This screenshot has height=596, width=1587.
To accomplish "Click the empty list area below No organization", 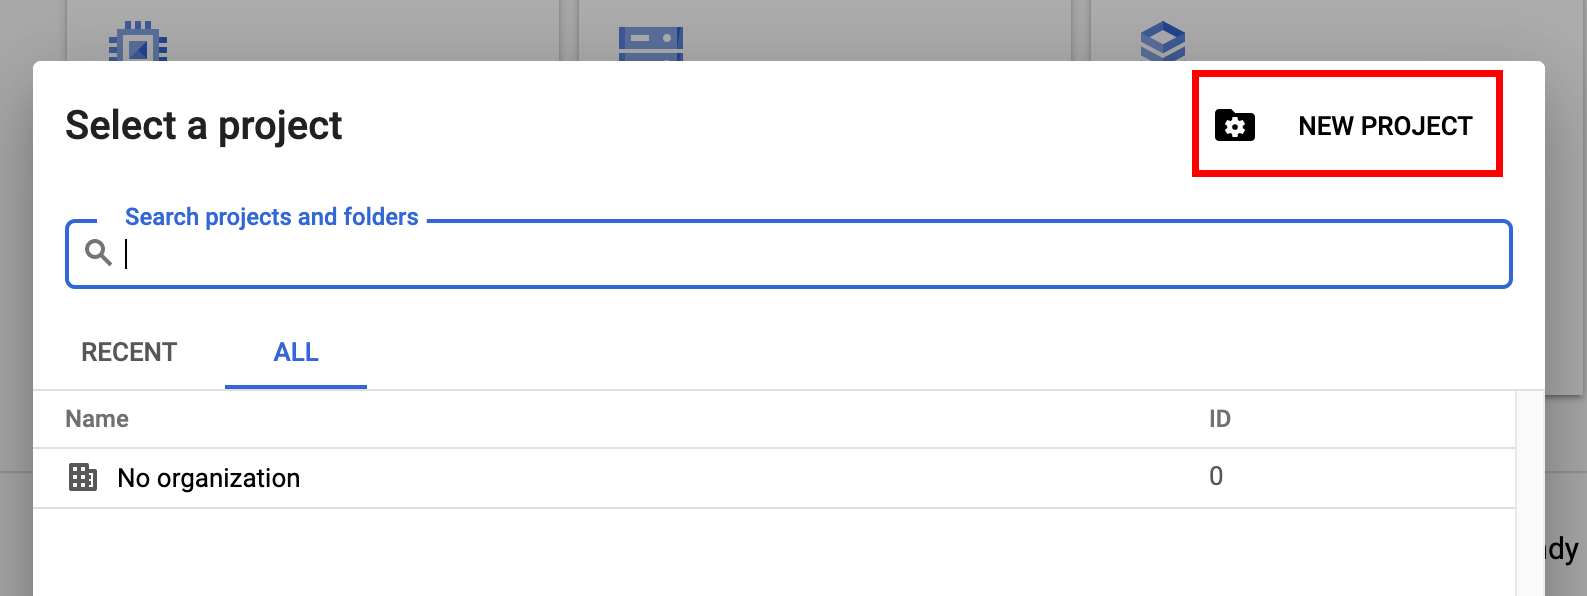I will (774, 552).
